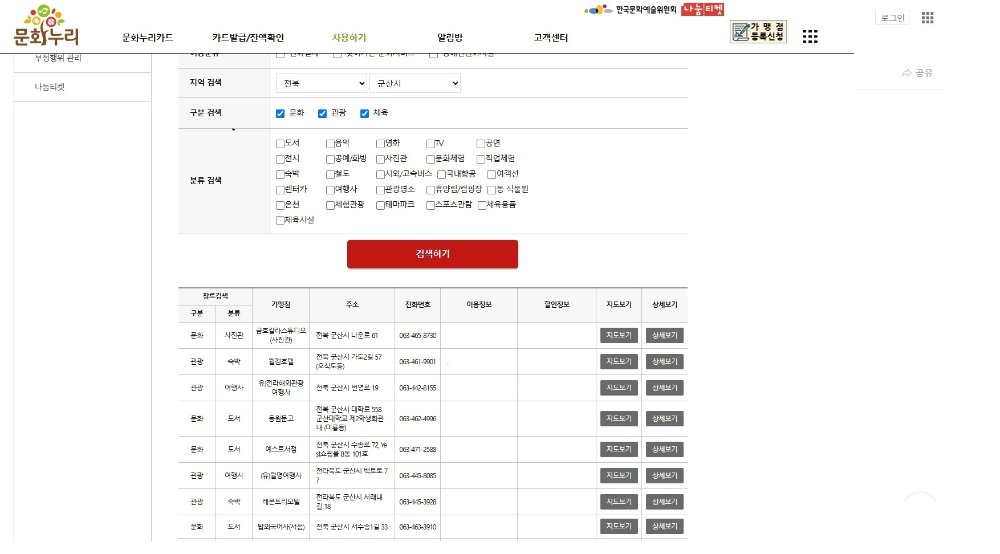This screenshot has width=1000, height=554.
Task: Uncheck the 체육 category checkbox
Action: coord(364,113)
